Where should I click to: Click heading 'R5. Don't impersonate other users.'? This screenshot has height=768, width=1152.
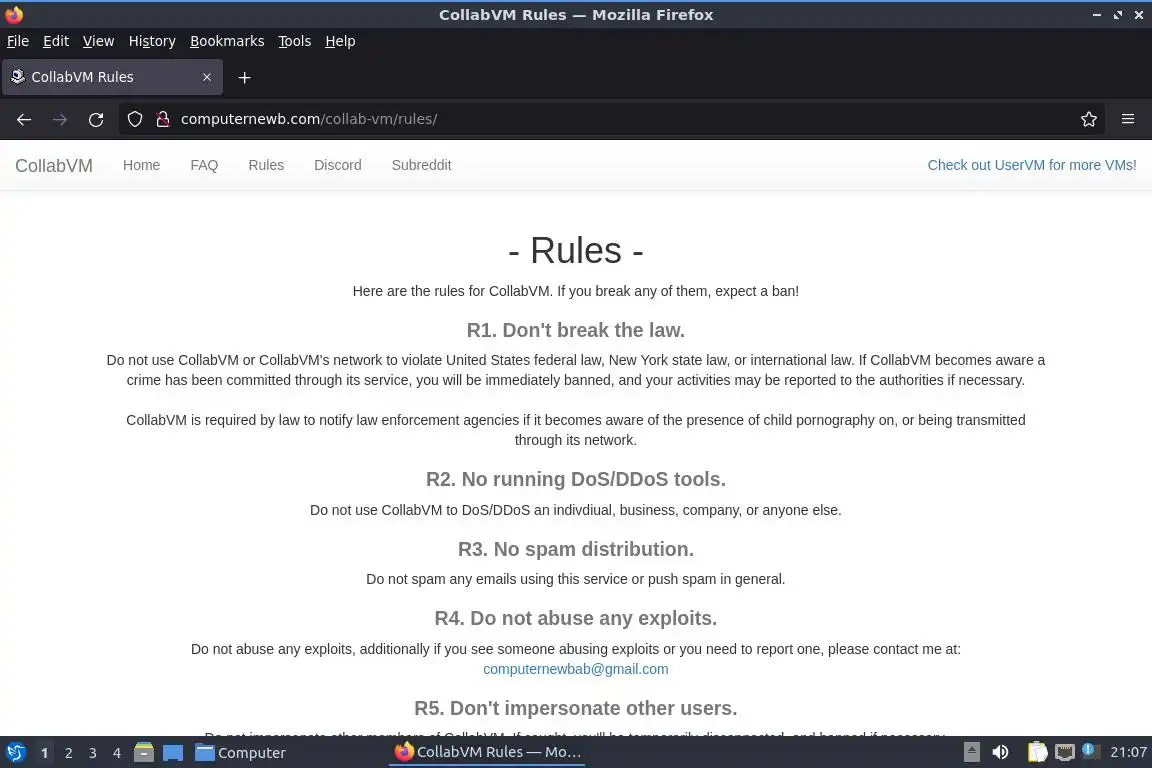coord(576,708)
